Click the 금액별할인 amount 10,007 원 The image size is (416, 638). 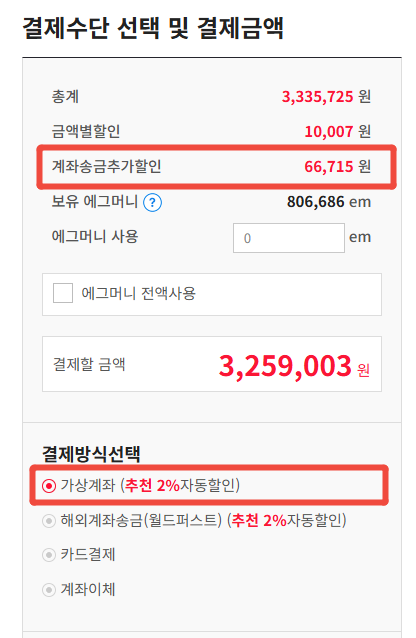[337, 131]
